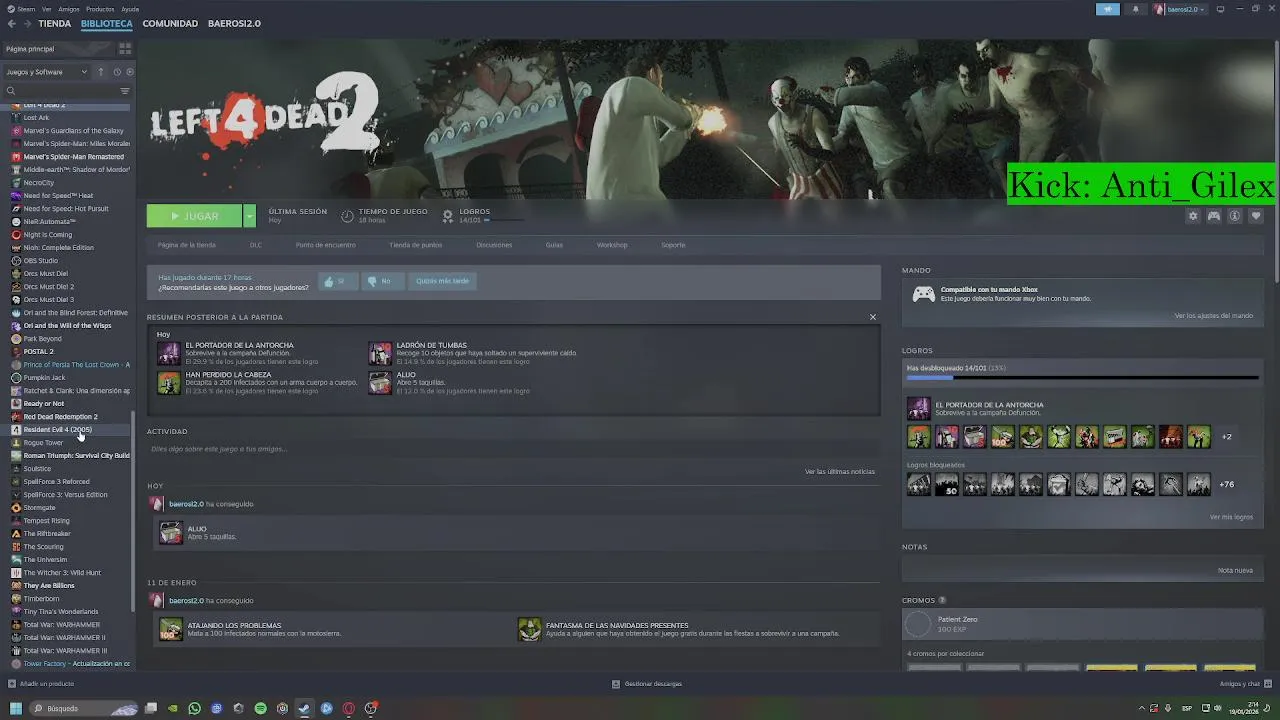Open the Steam menu
This screenshot has height=720, width=1280.
23,9
